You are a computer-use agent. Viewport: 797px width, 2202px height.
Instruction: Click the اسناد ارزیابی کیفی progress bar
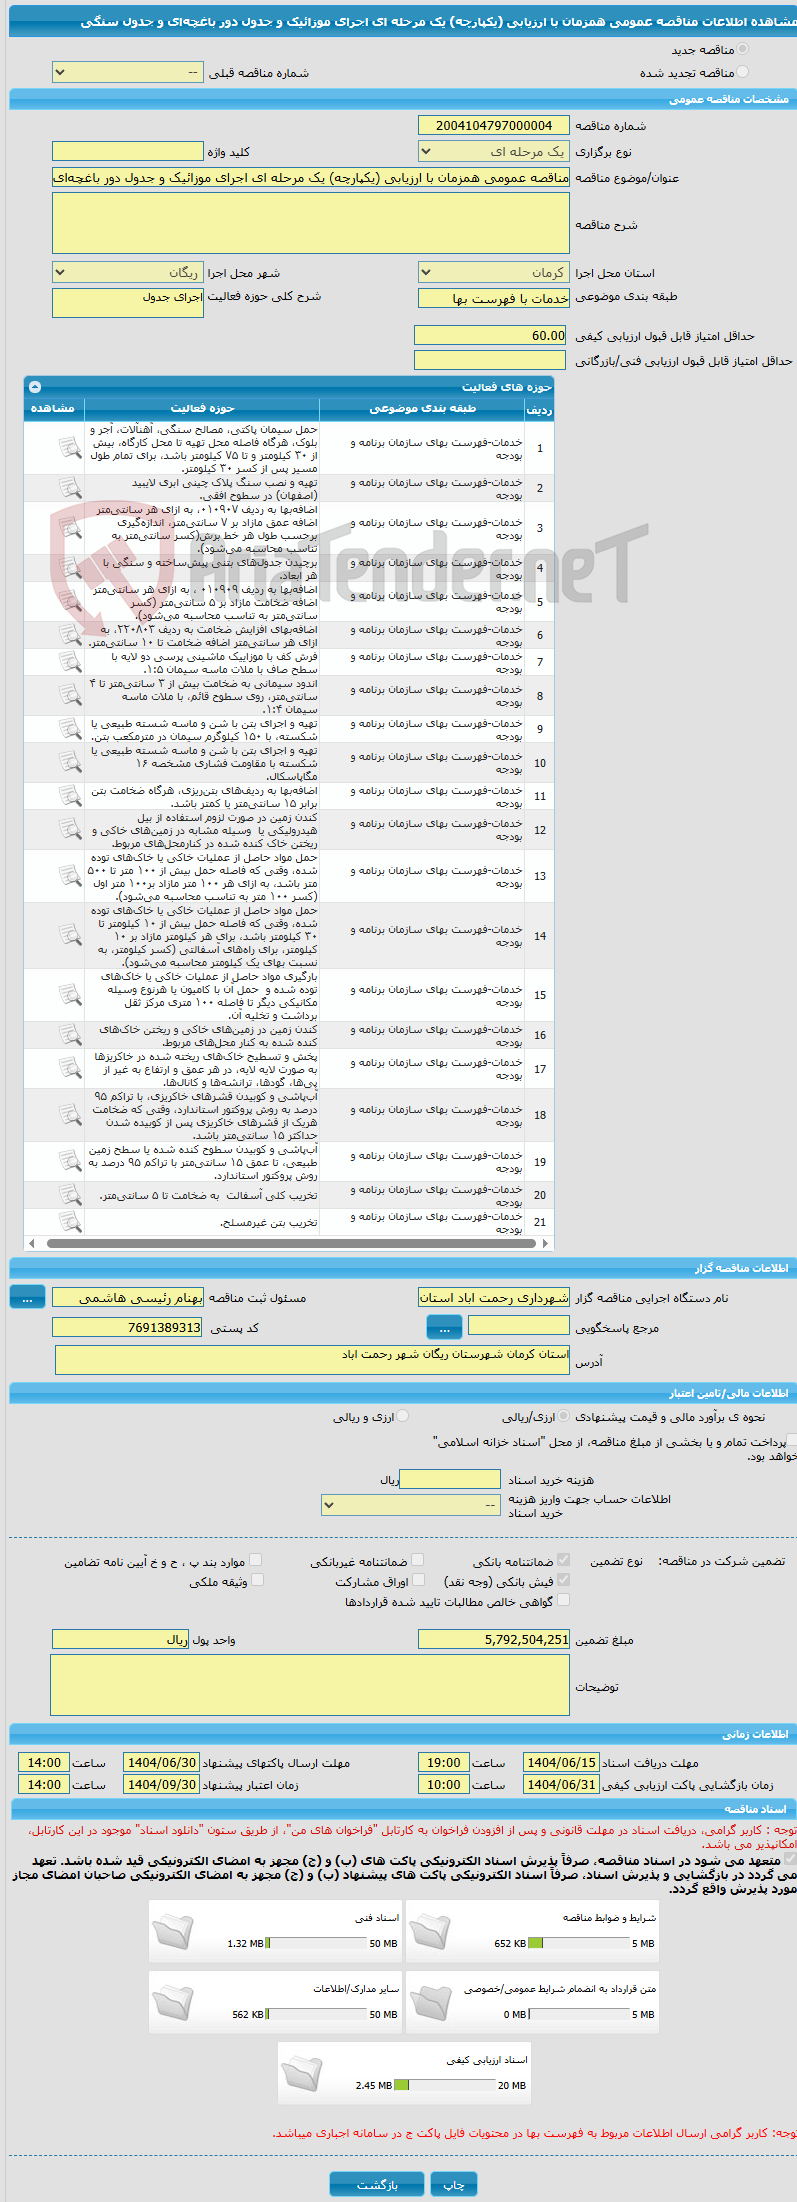click(444, 2086)
